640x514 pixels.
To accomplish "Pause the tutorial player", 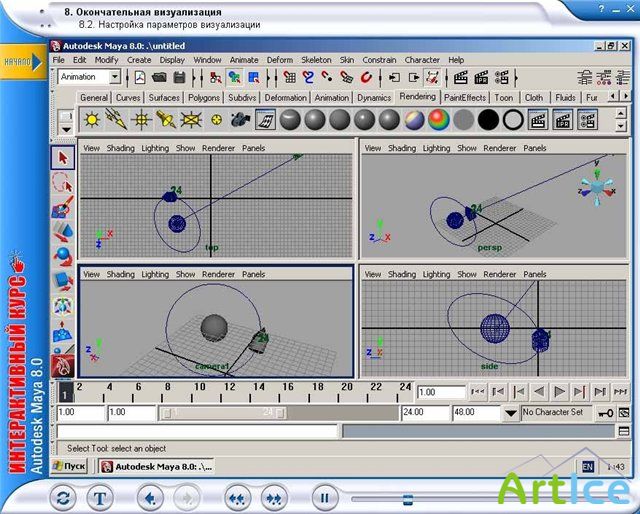I will point(324,498).
